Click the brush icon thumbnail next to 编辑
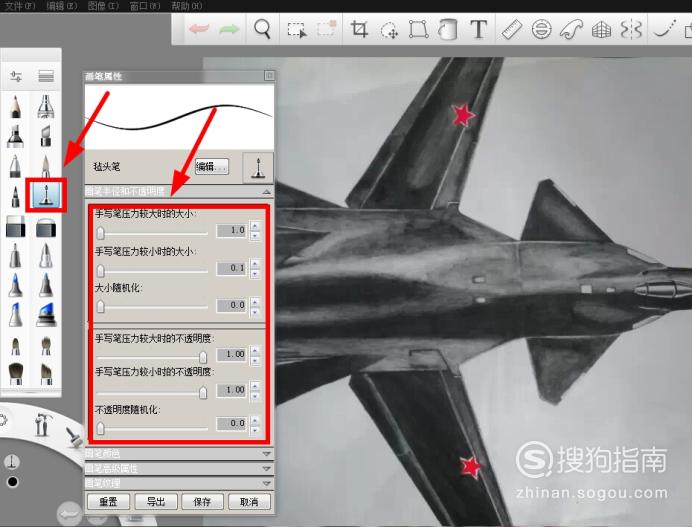Viewport: 692px width, 527px height. (258, 168)
